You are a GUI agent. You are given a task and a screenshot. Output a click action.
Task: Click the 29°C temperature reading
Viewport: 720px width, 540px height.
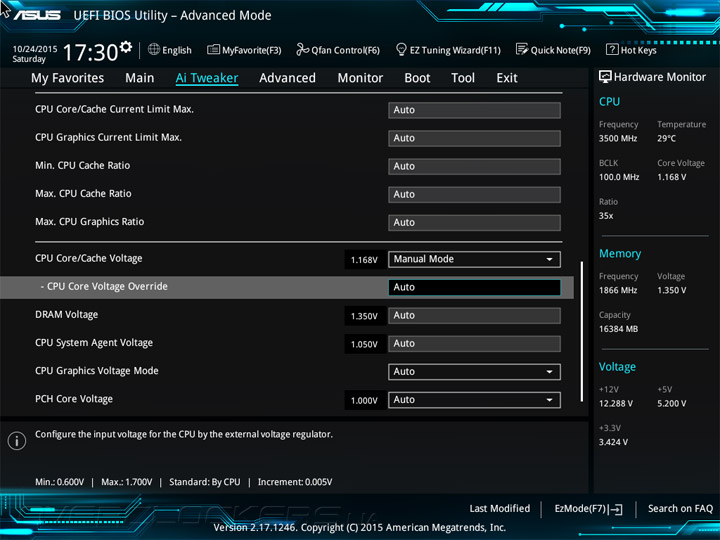click(x=666, y=138)
